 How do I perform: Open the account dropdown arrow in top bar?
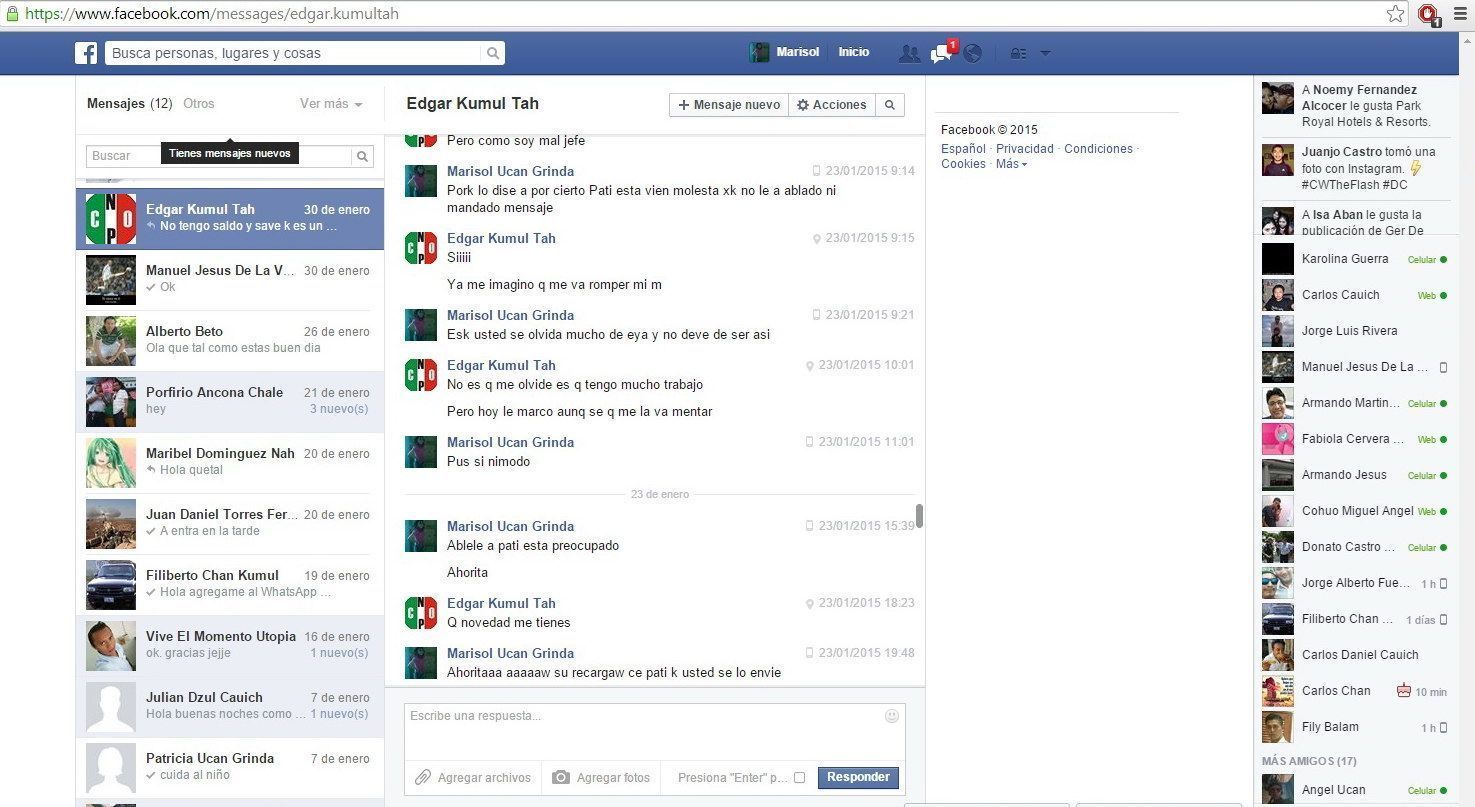tap(1045, 53)
